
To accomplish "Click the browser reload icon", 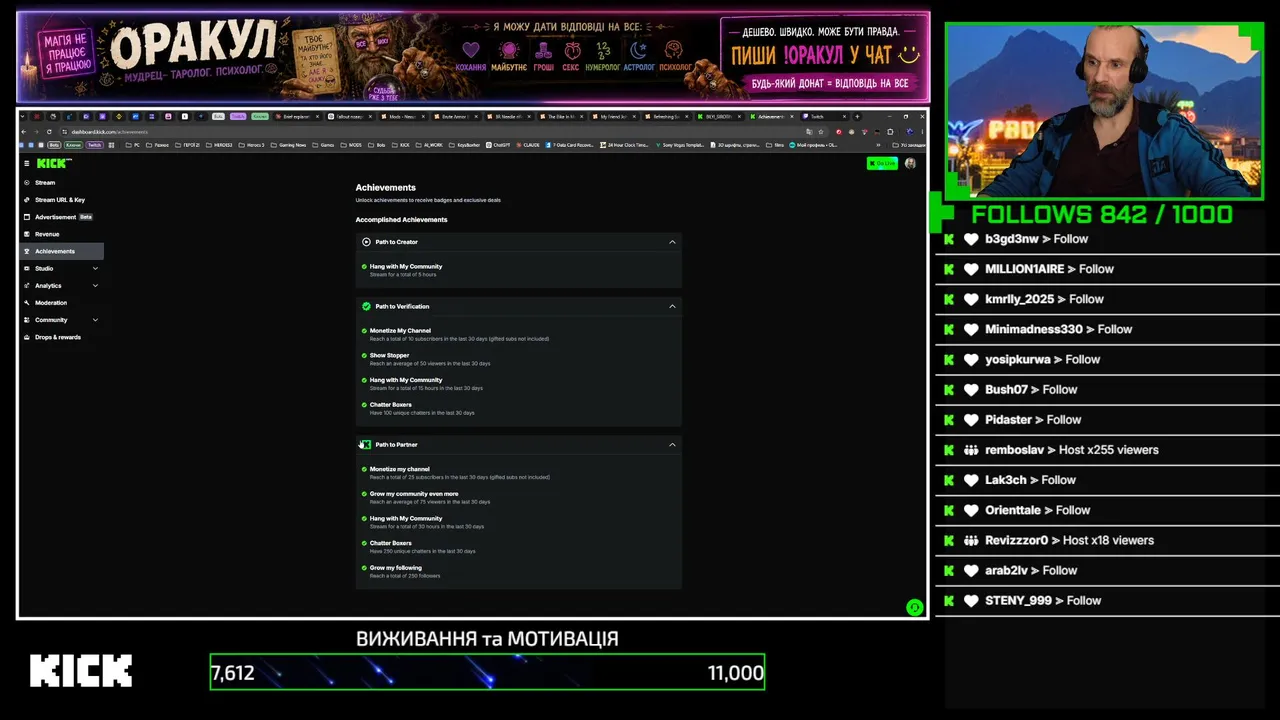I will pyautogui.click(x=49, y=132).
